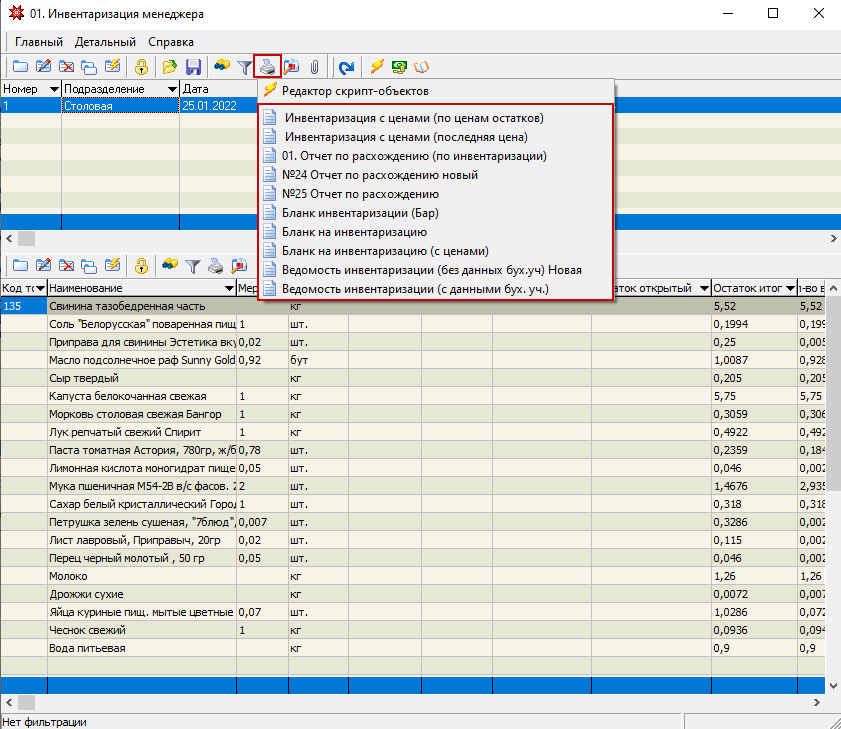Click the delete row red-cross icon in detail toolbar

coord(67,266)
